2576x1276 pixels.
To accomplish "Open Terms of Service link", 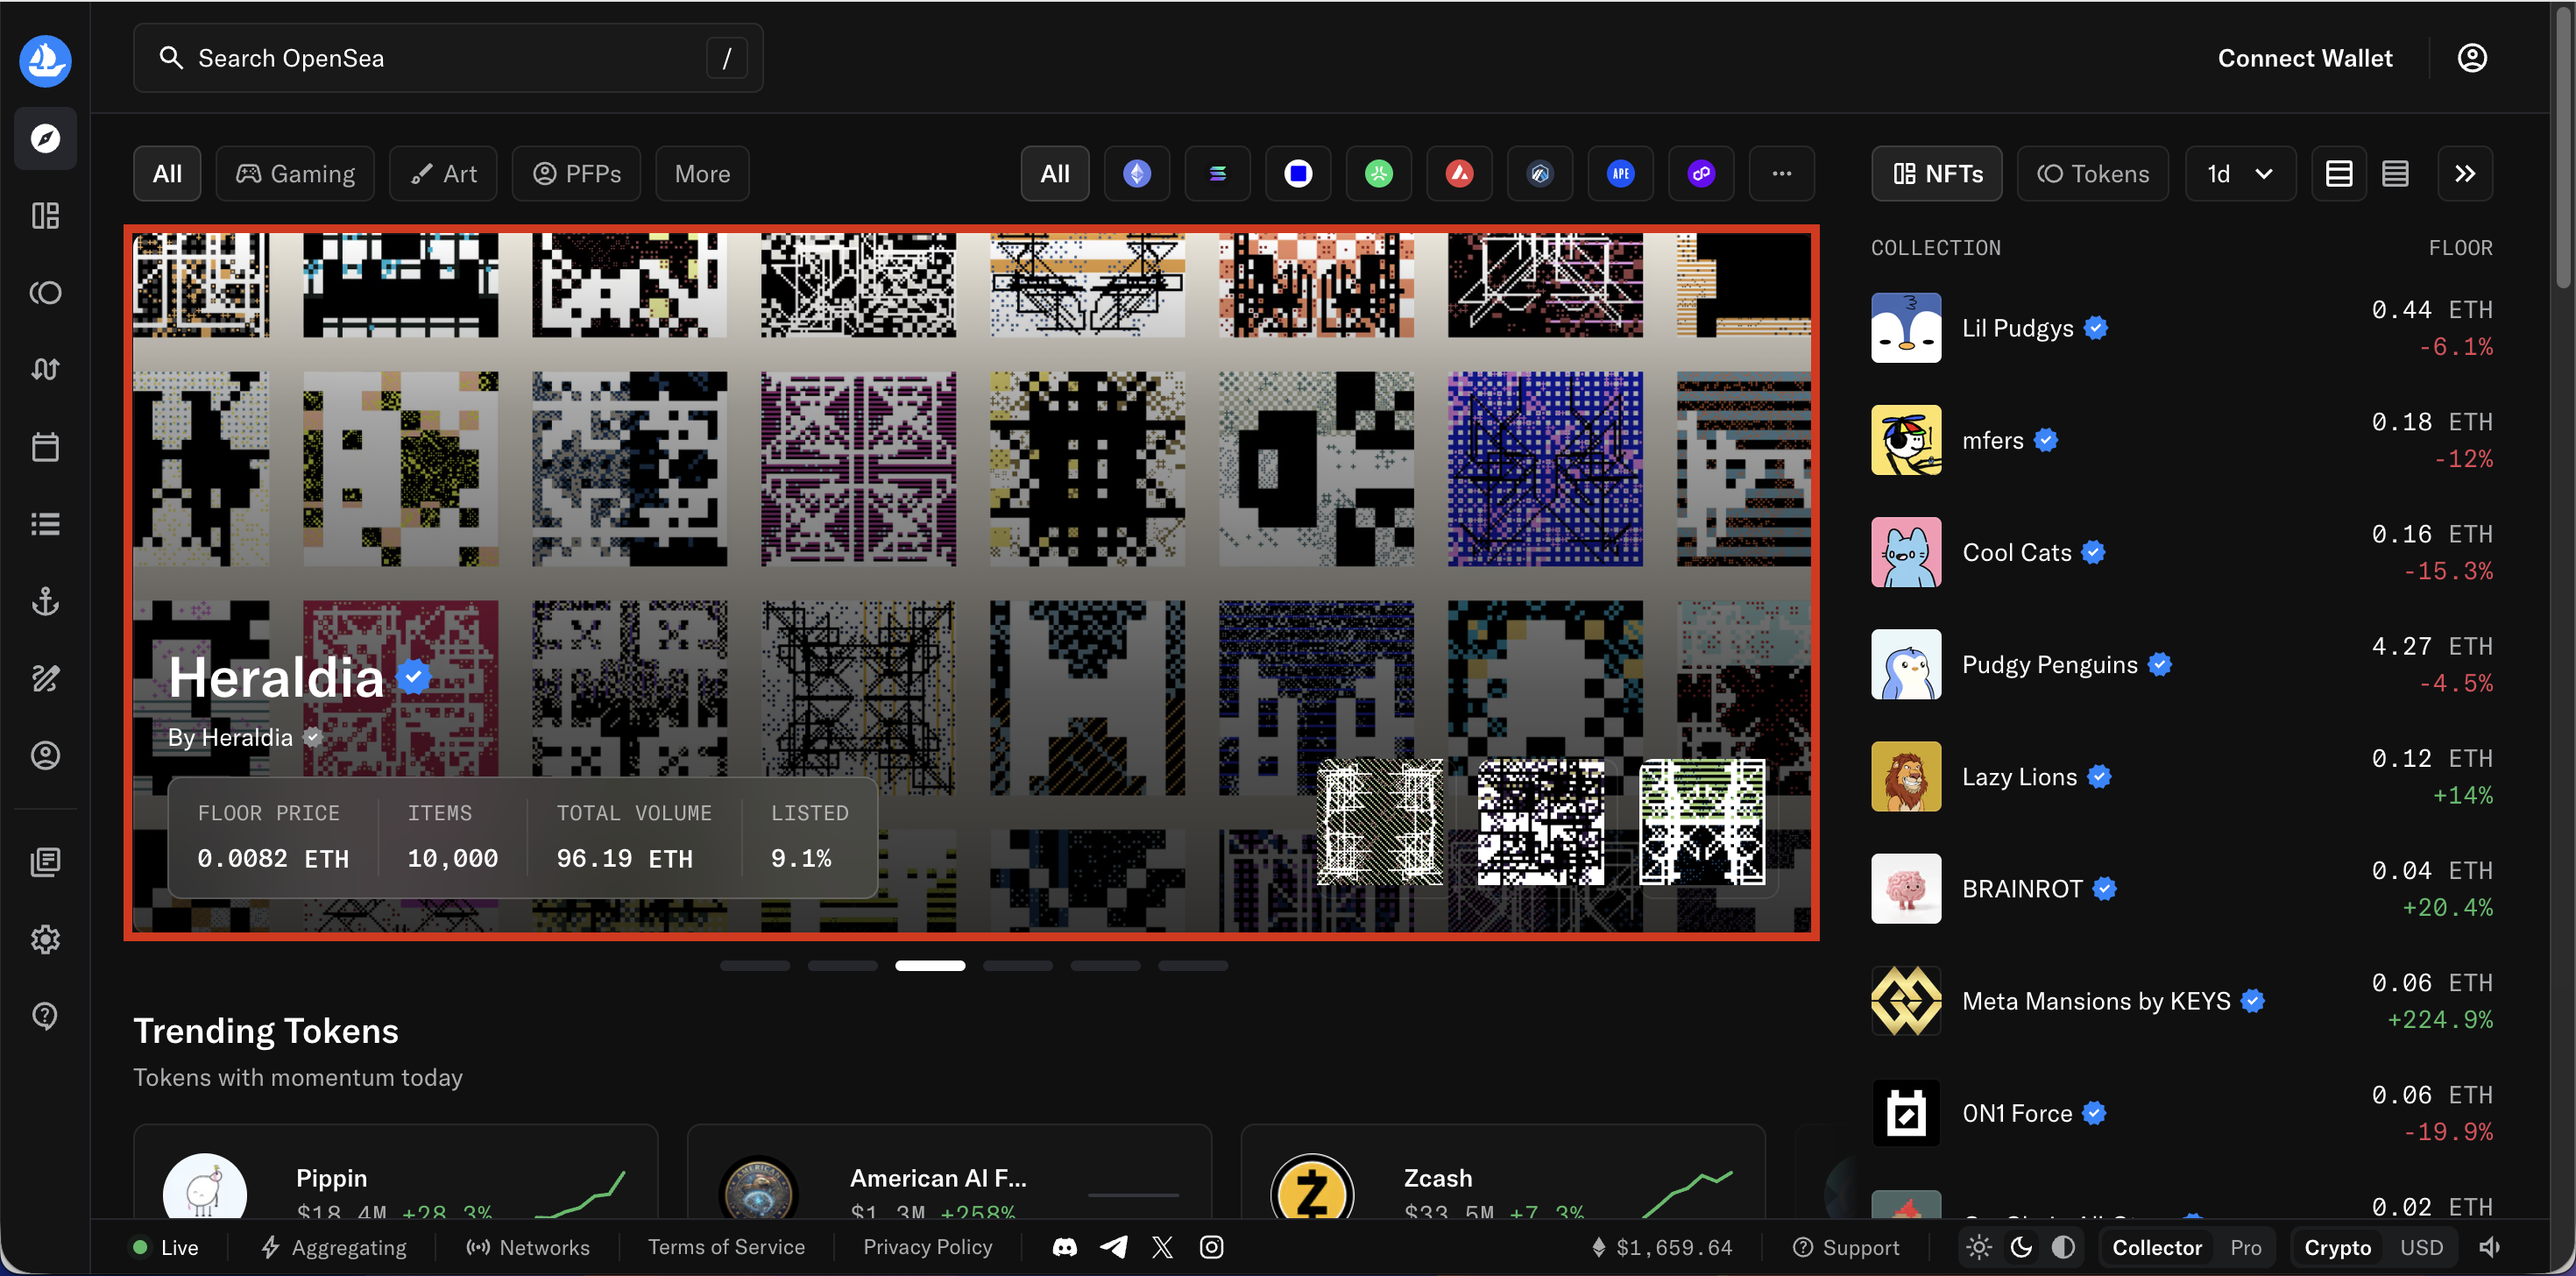I will pos(726,1247).
